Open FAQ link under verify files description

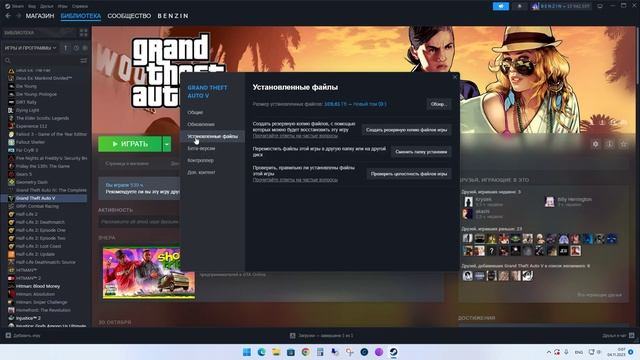tap(295, 180)
